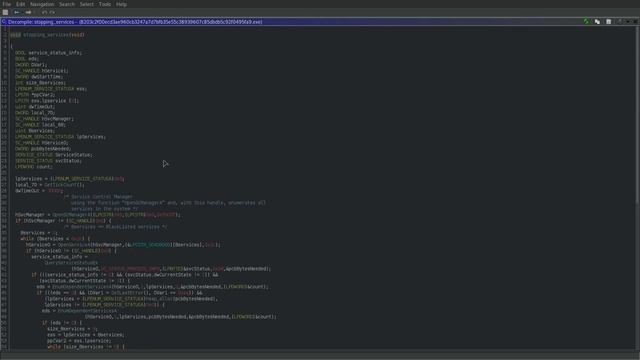
Task: Open the Decompile panel dropdown menu arrow
Action: pyautogui.click(x=628, y=22)
